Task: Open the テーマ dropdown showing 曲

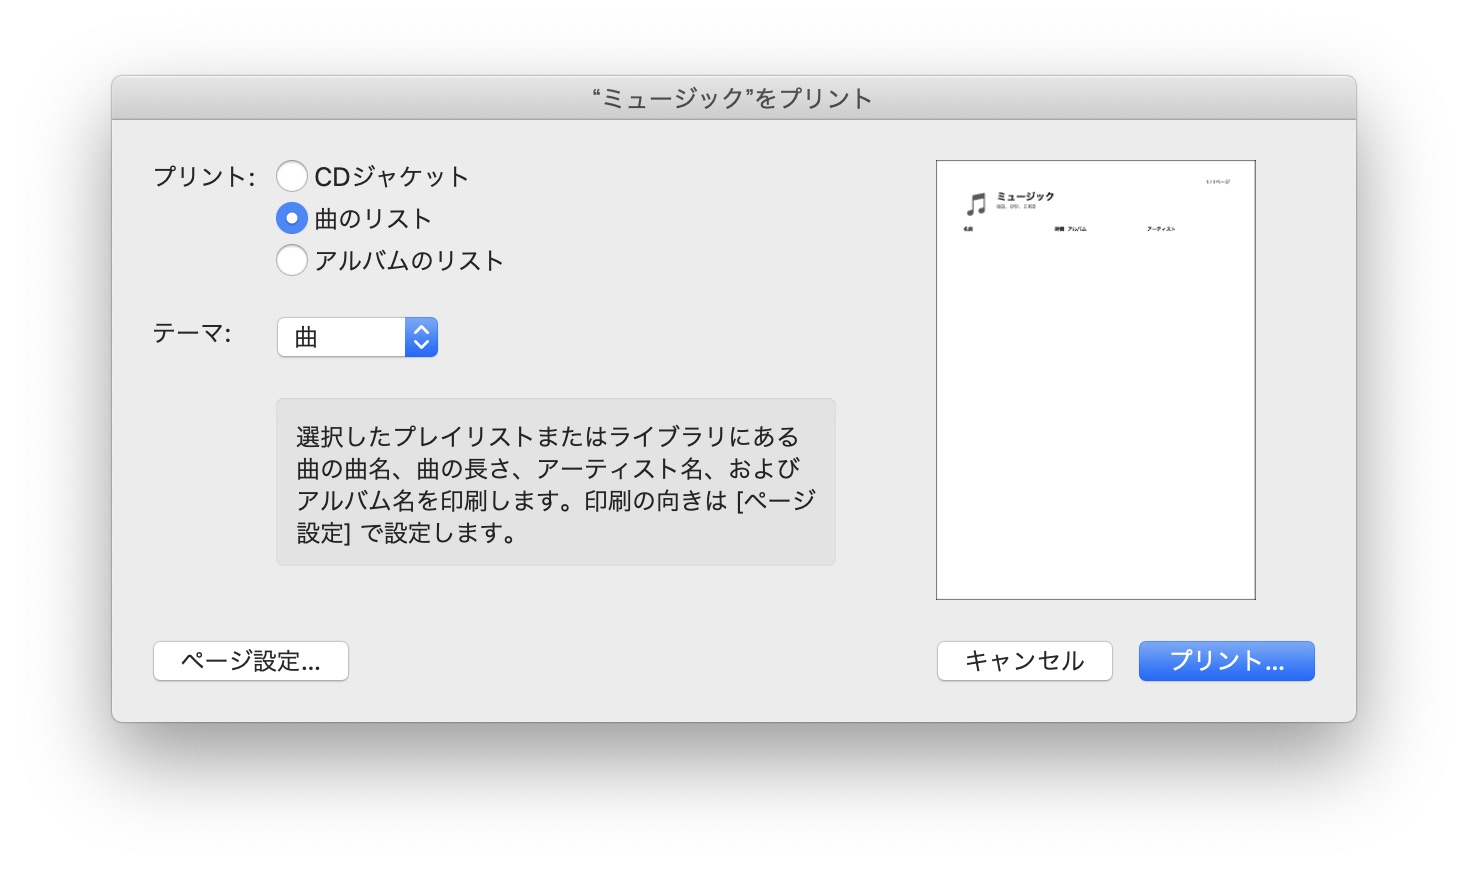Action: [357, 337]
